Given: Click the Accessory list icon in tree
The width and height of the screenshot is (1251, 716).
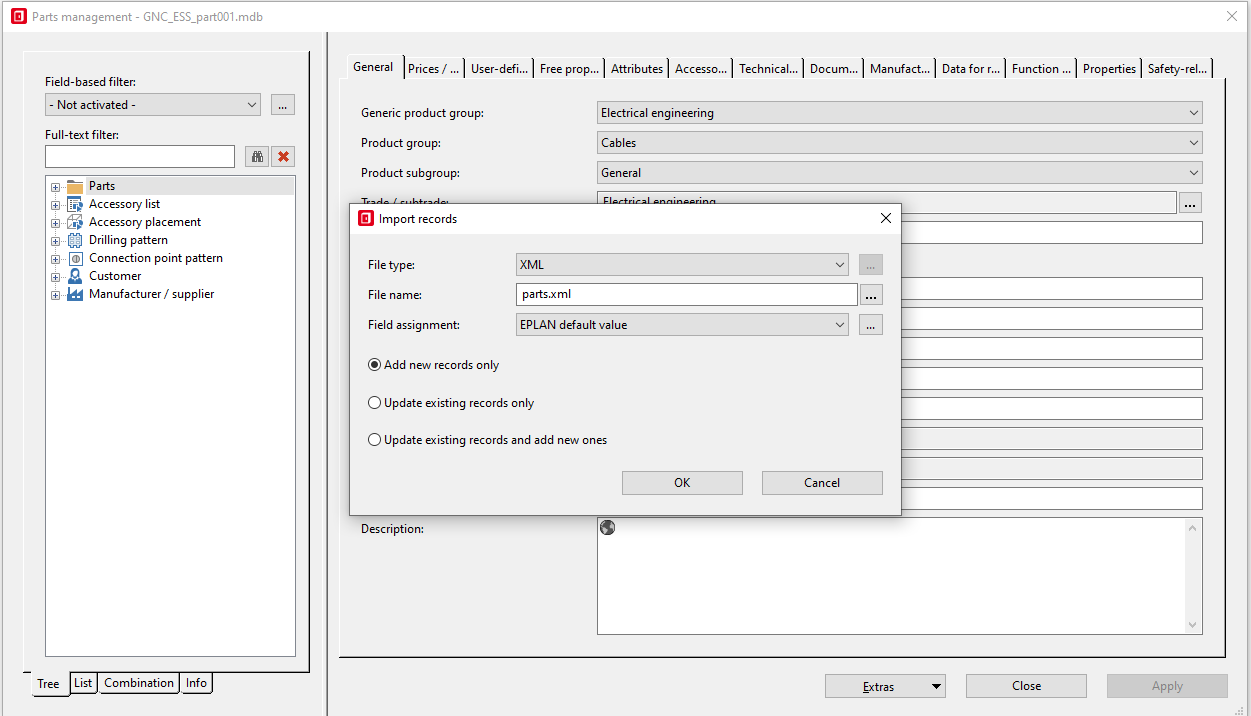Looking at the screenshot, I should pyautogui.click(x=75, y=204).
